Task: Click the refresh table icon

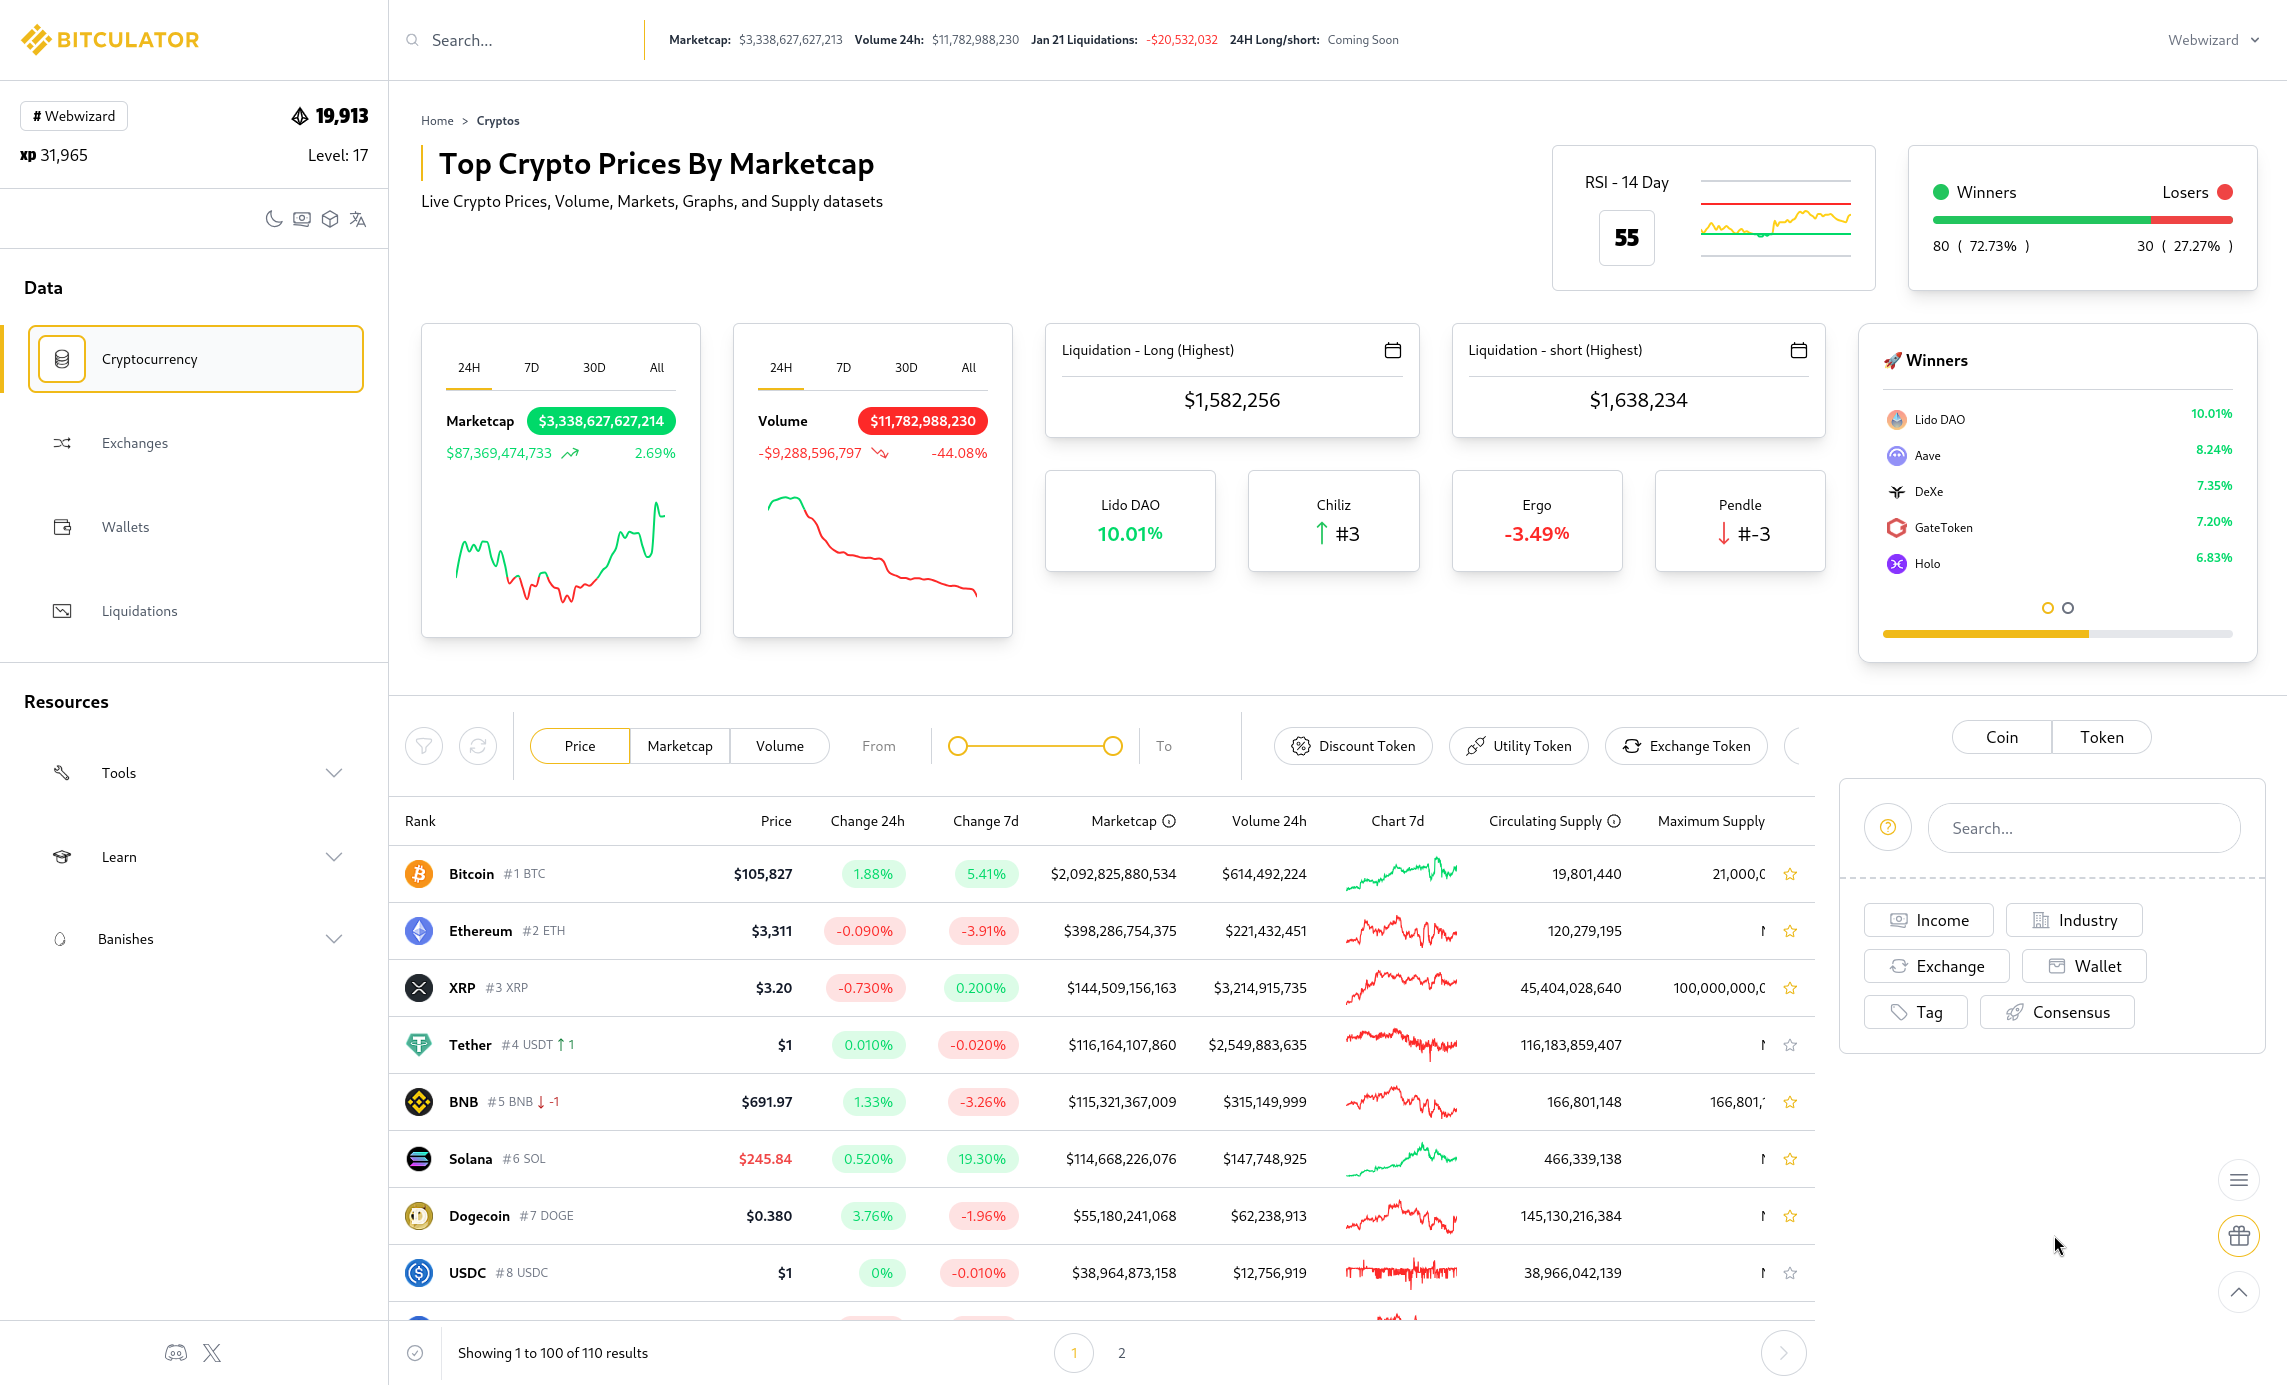Action: (478, 746)
